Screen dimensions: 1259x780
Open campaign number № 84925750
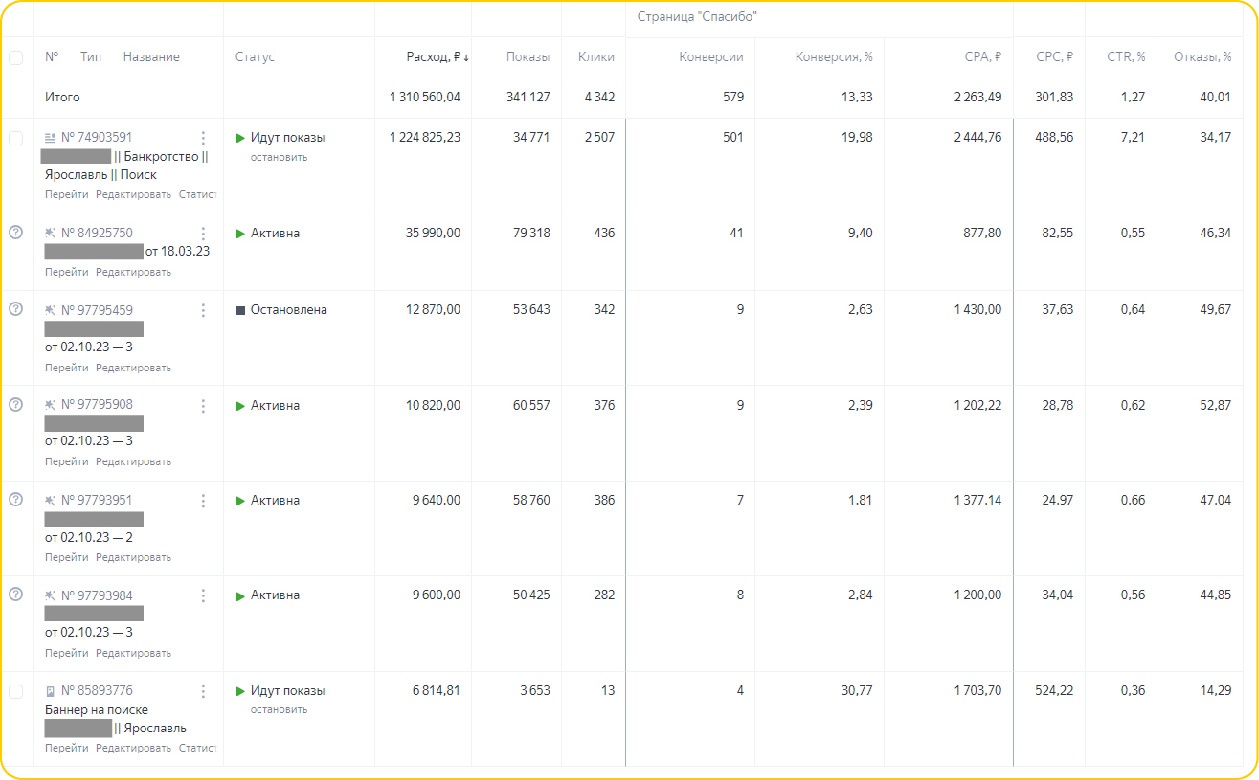point(97,233)
